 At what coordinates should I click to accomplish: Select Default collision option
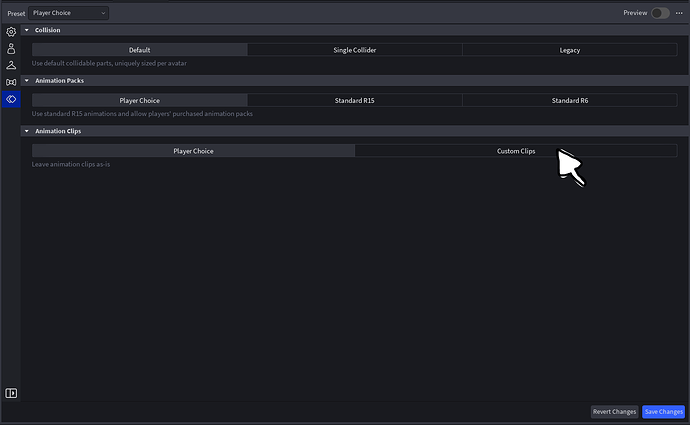pos(139,50)
